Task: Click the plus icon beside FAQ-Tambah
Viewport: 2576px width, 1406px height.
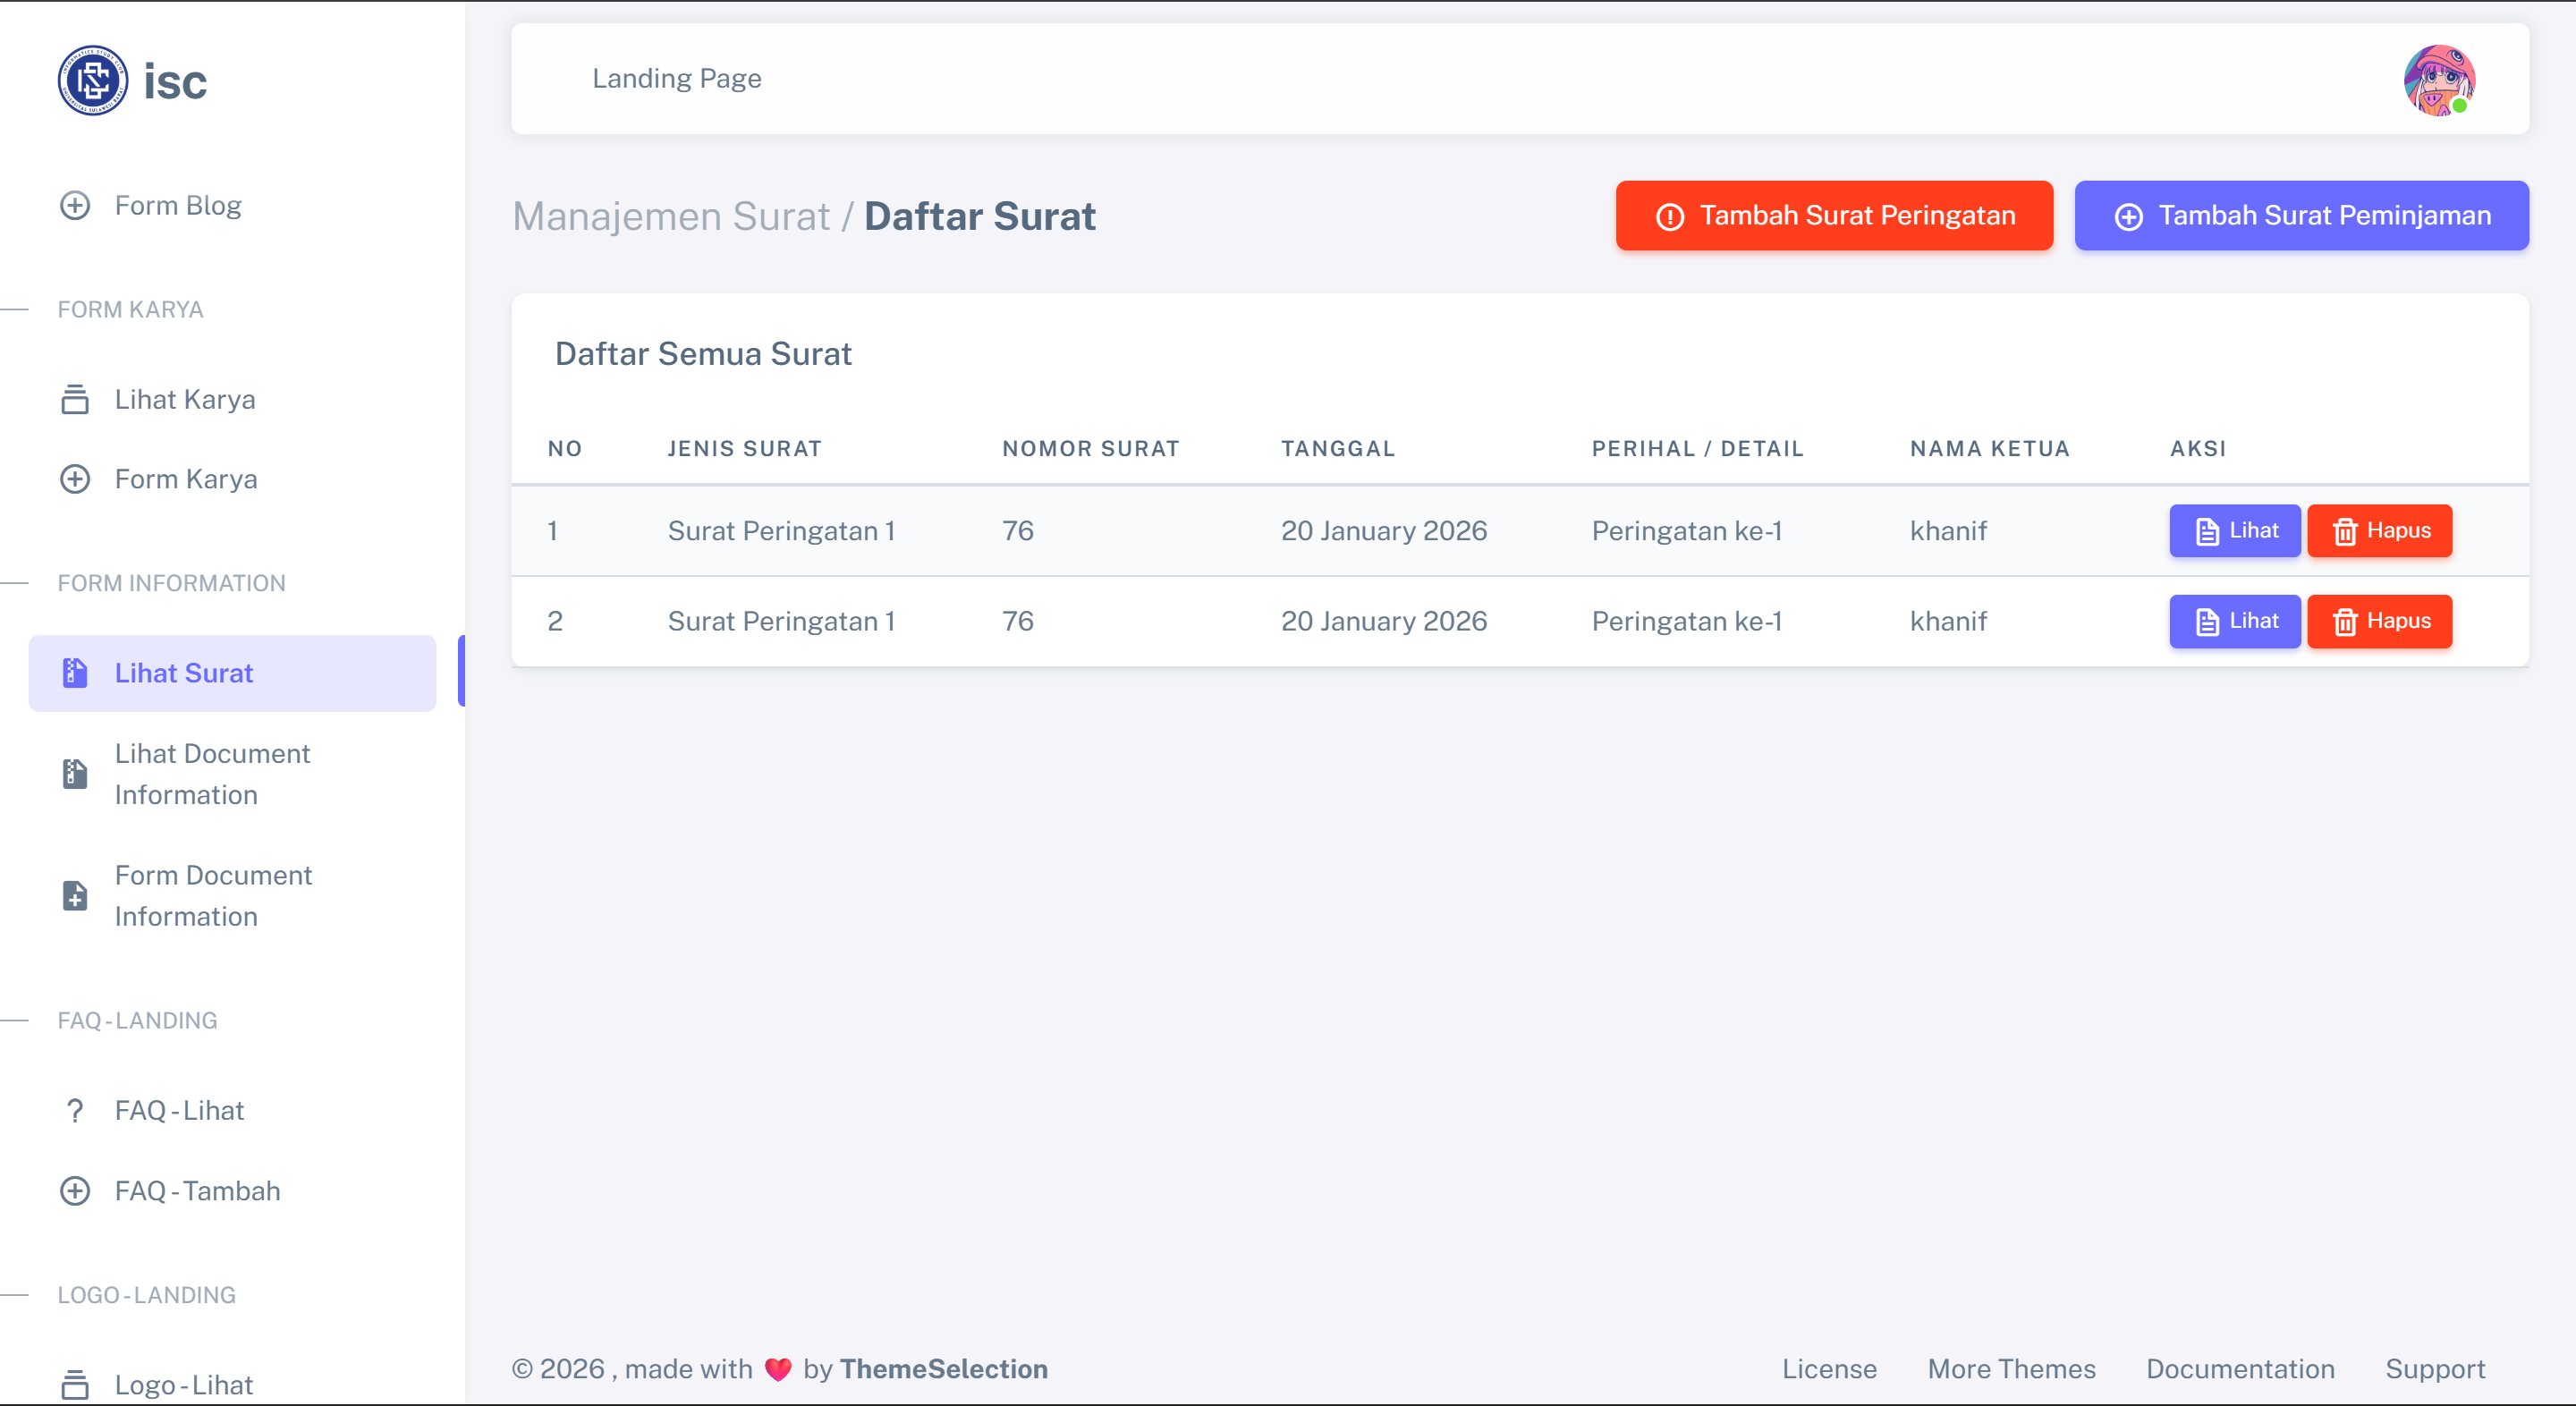Action: (x=75, y=1191)
